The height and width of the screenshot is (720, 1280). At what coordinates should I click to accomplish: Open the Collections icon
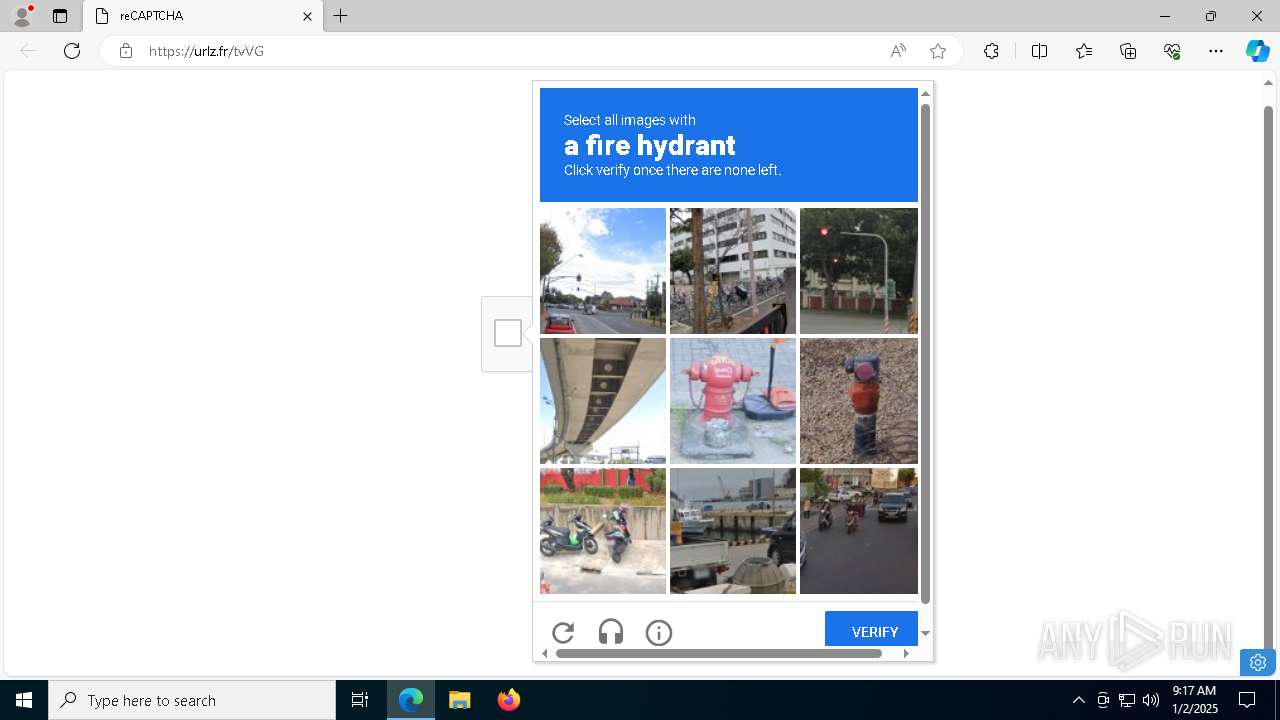[x=1128, y=51]
